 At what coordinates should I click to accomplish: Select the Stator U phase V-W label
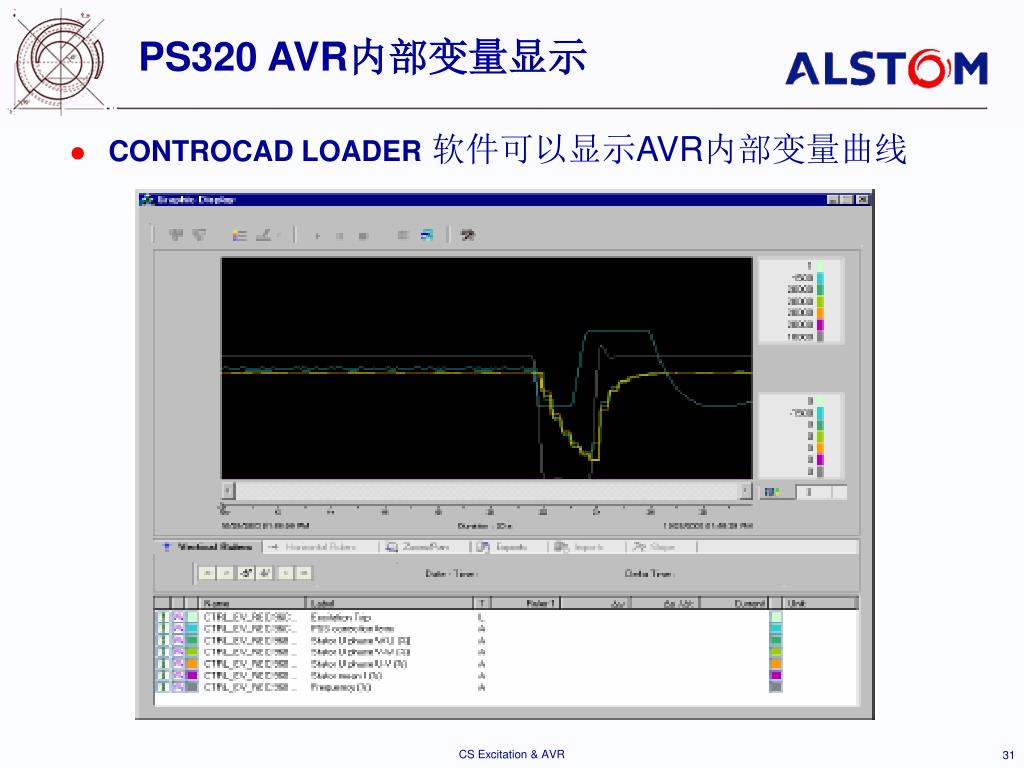click(x=360, y=652)
